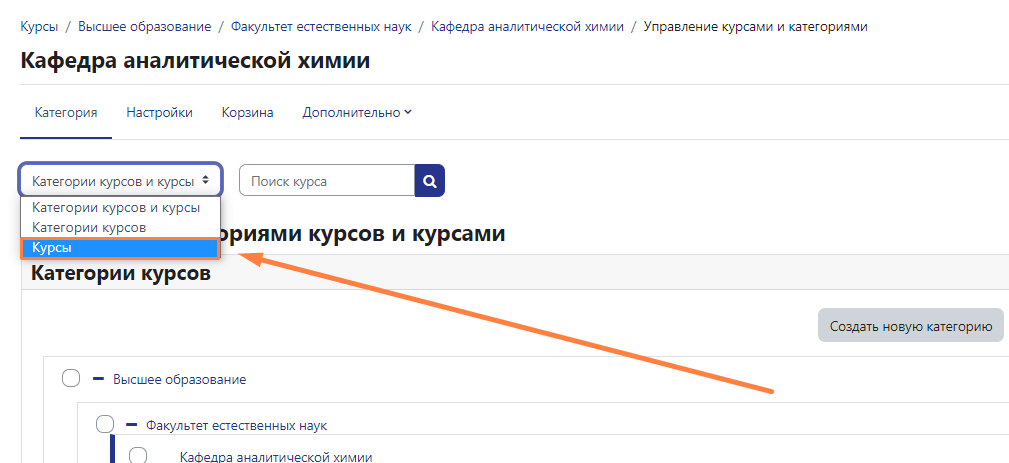The image size is (1009, 463).
Task: Tick the checkbox beside Высшее образование
Action: click(70, 378)
